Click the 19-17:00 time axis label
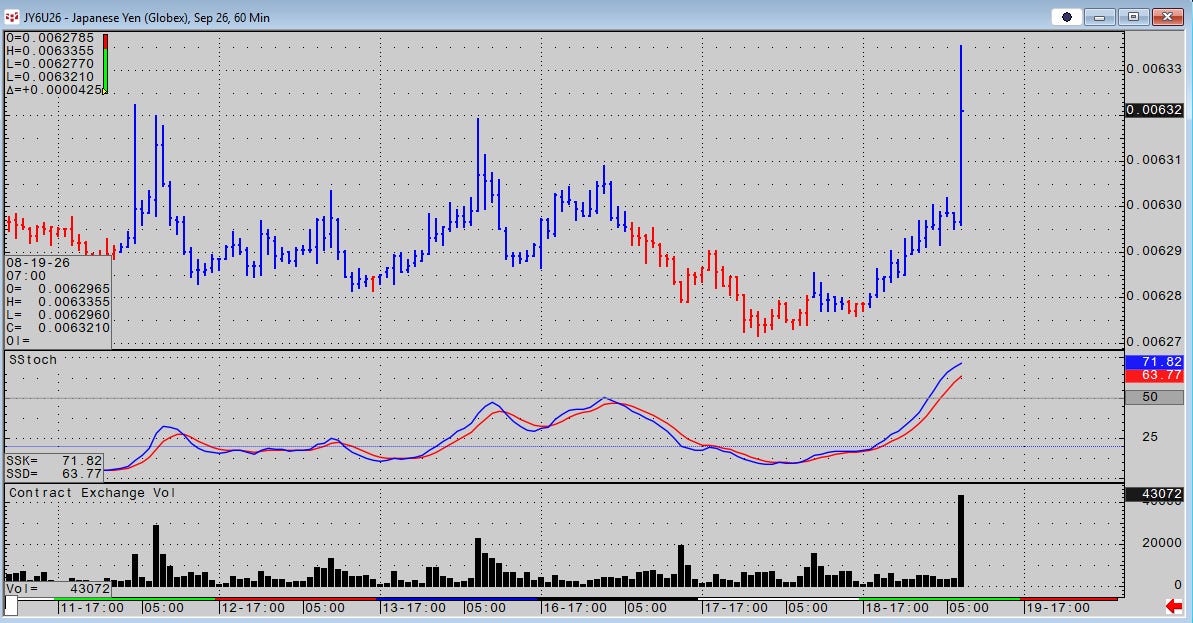1193x623 pixels. tap(1058, 608)
